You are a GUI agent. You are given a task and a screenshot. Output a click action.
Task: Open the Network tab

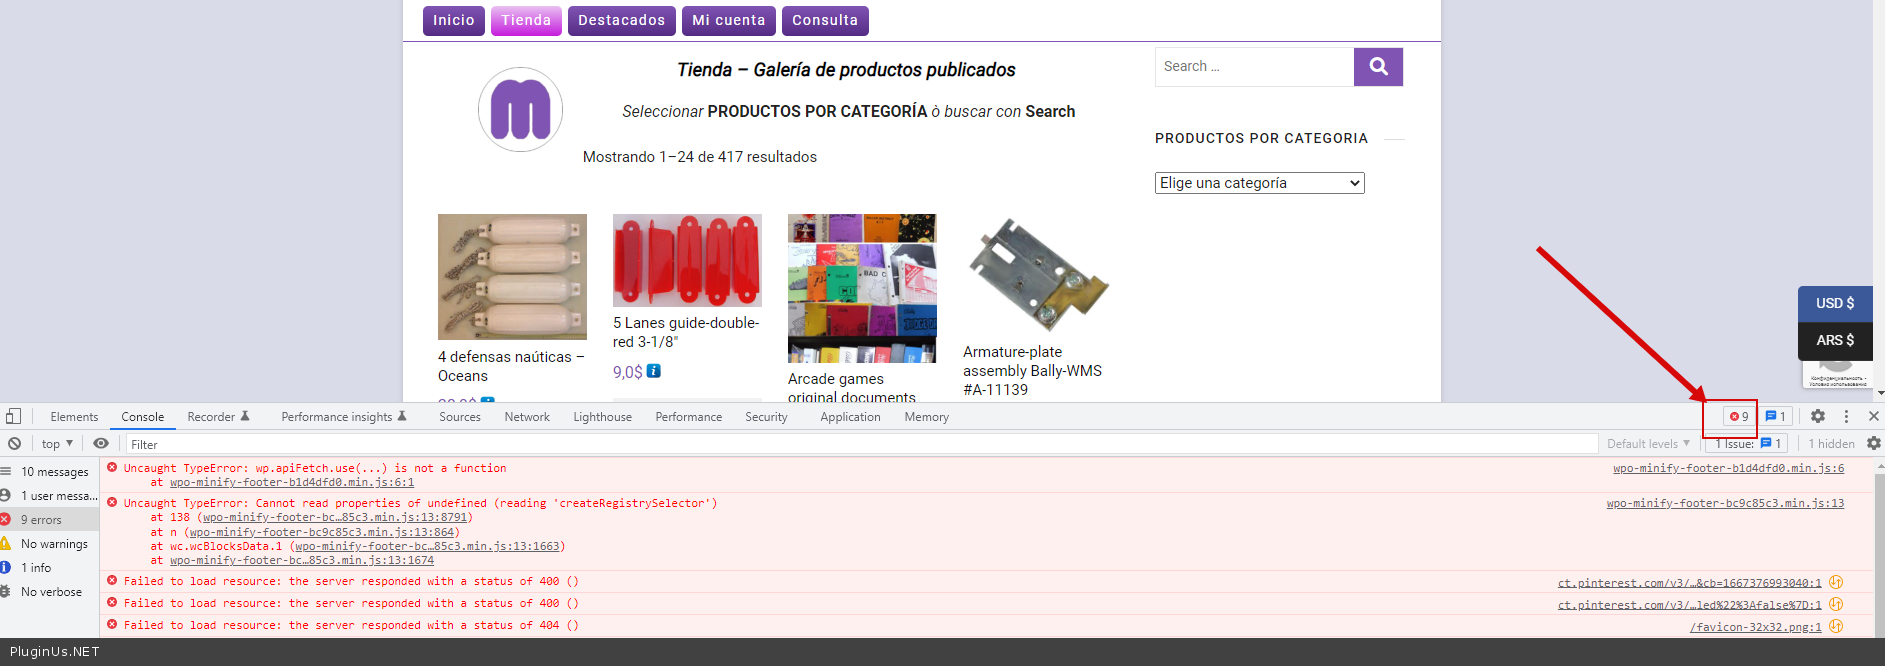(527, 417)
